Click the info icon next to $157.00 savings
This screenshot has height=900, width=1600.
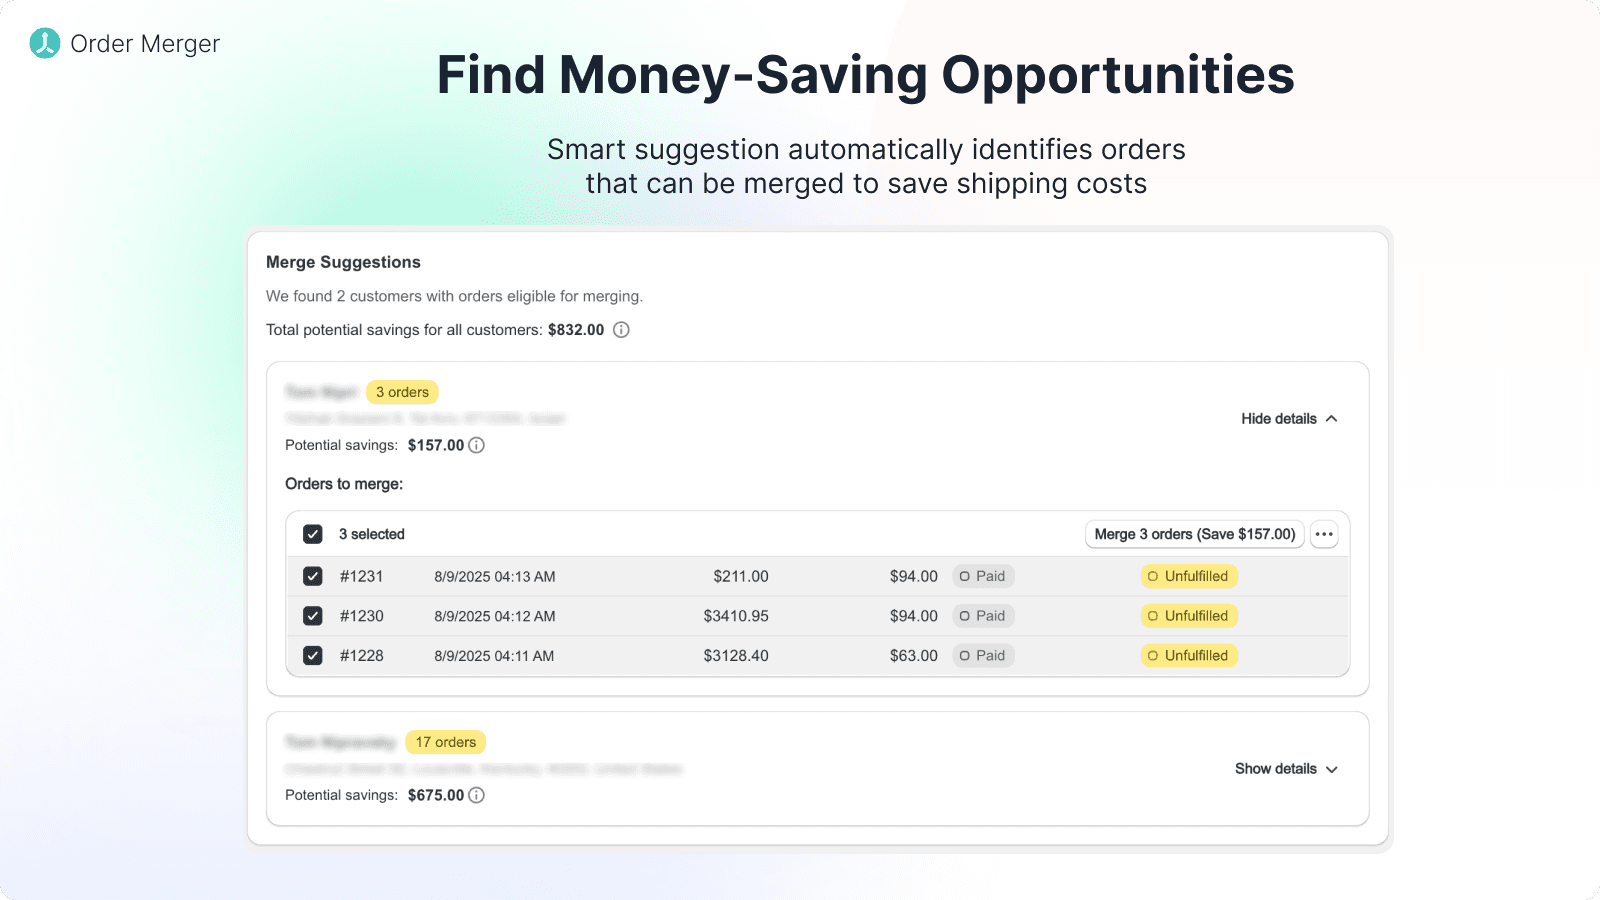(x=477, y=445)
